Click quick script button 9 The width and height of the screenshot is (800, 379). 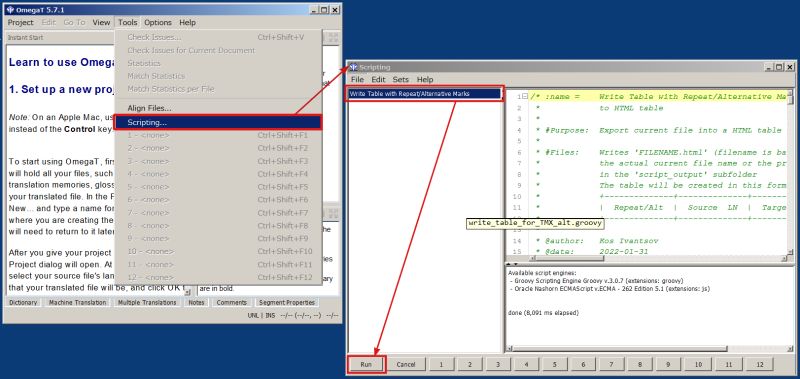[669, 365]
